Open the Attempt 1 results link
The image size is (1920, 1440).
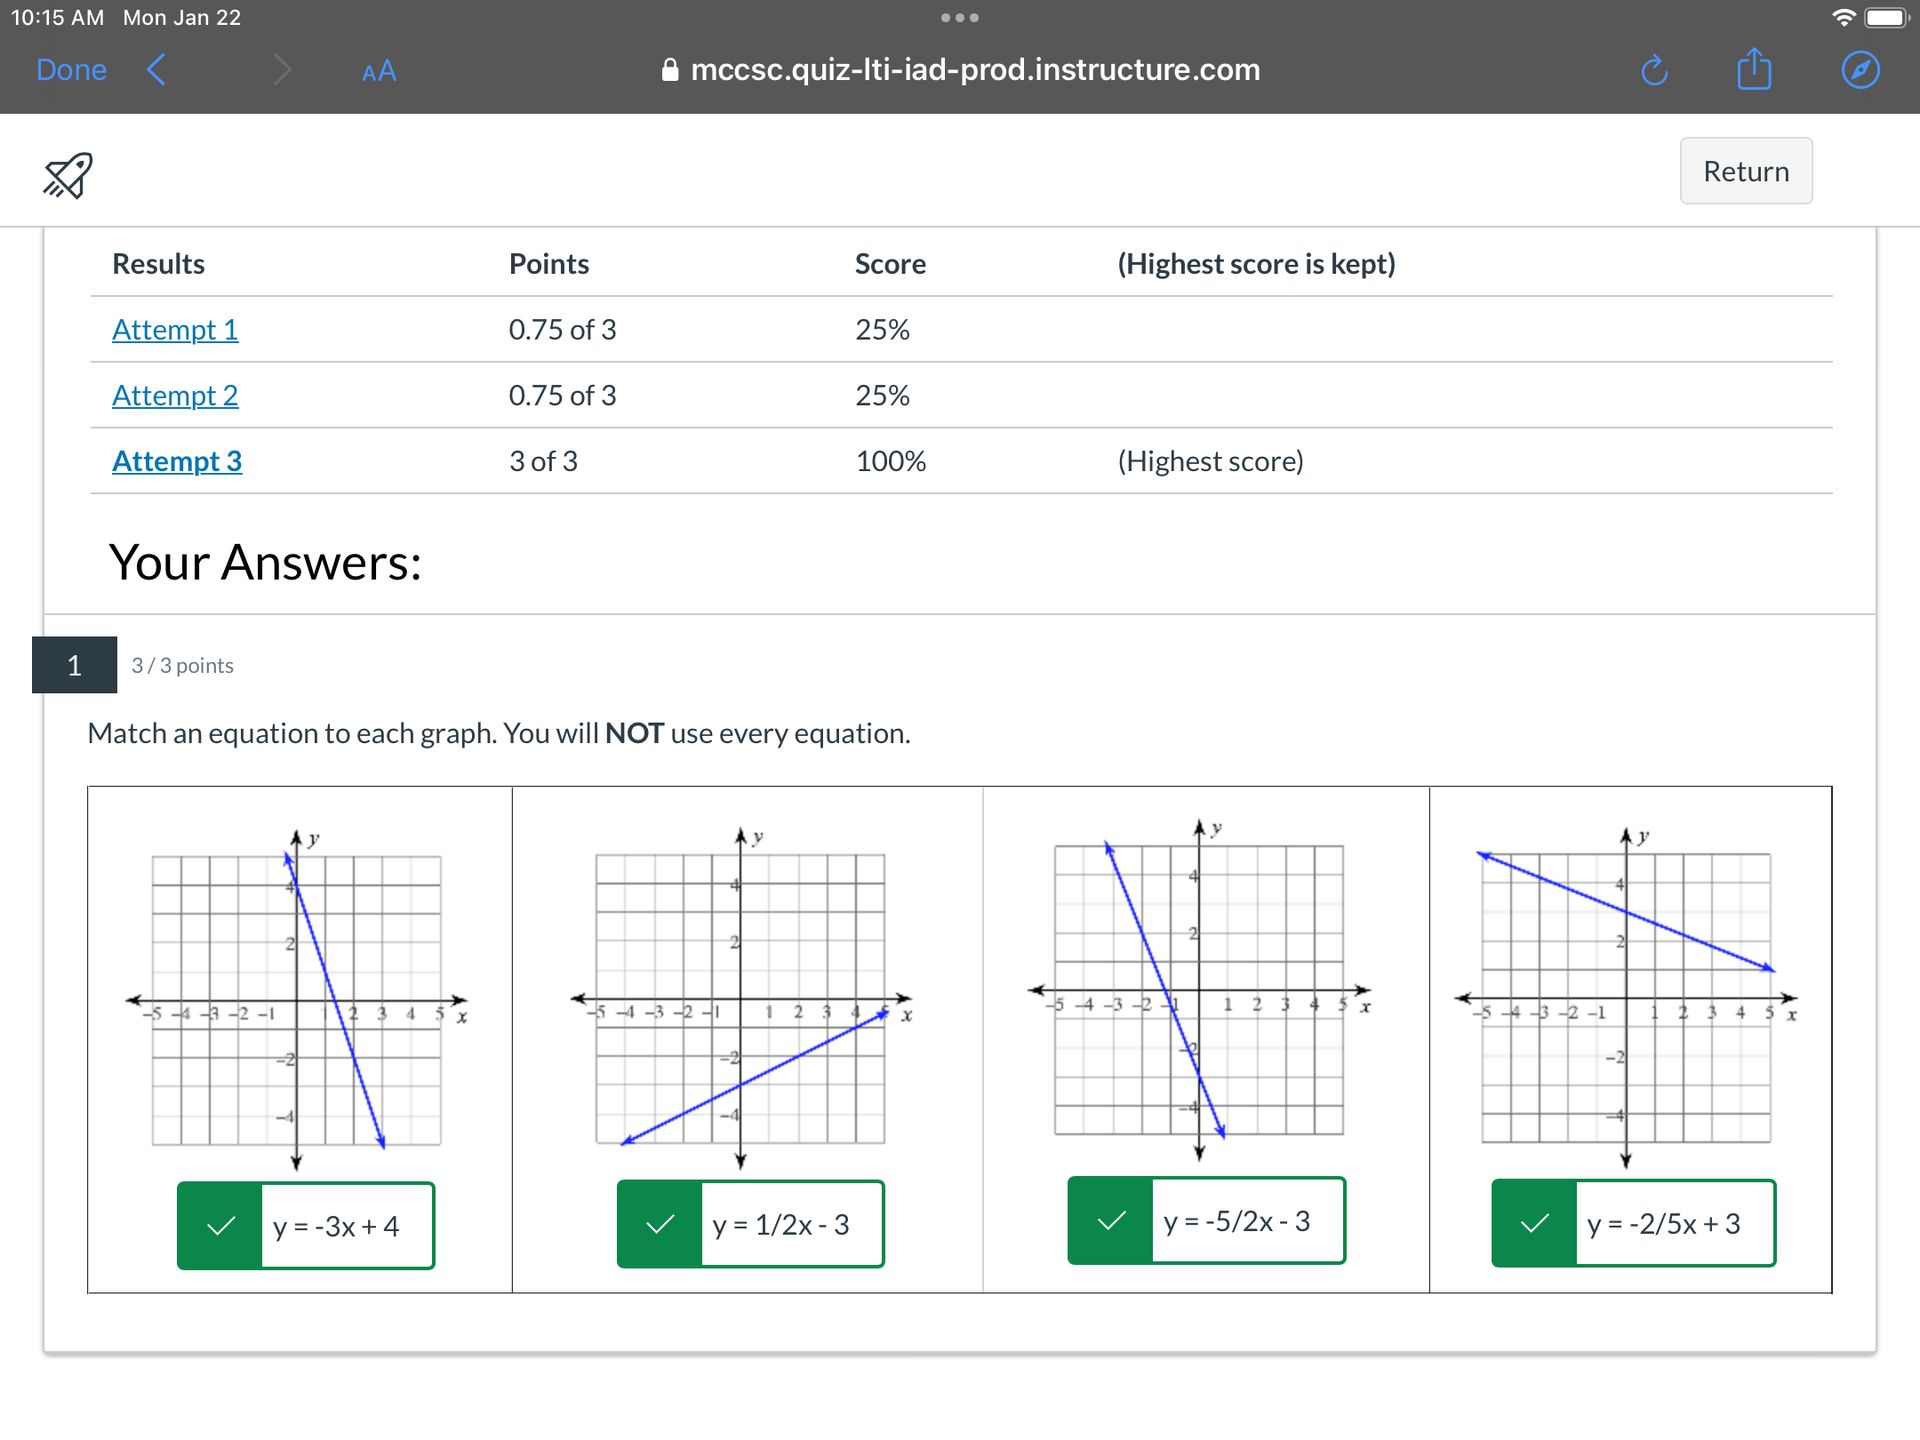175,329
